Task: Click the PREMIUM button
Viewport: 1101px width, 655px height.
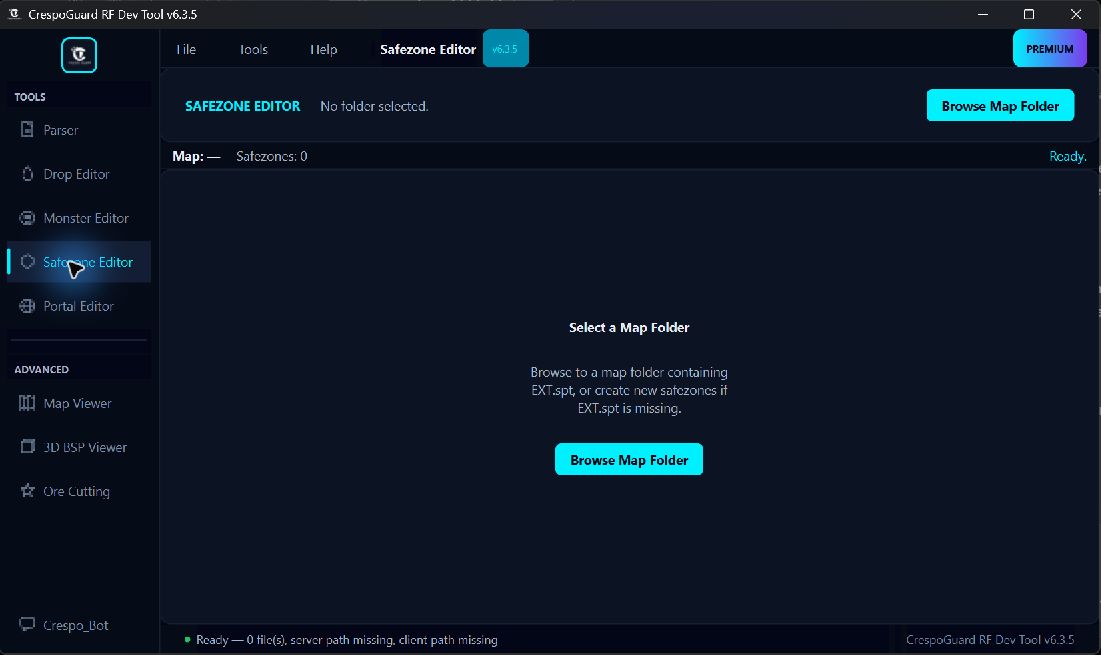Action: click(1050, 48)
